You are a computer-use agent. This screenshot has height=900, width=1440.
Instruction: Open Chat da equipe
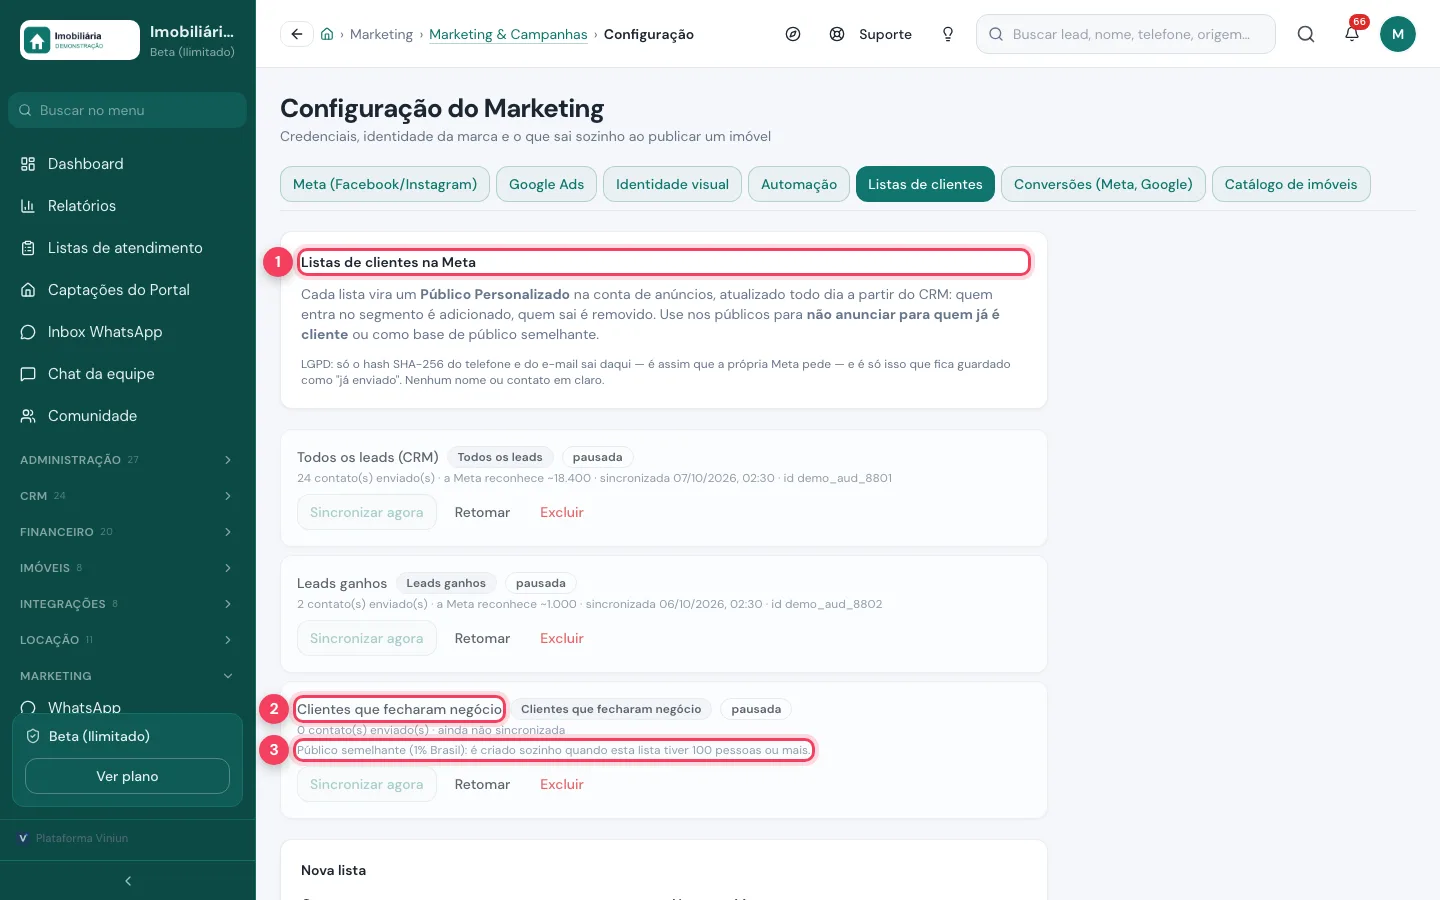pos(127,374)
